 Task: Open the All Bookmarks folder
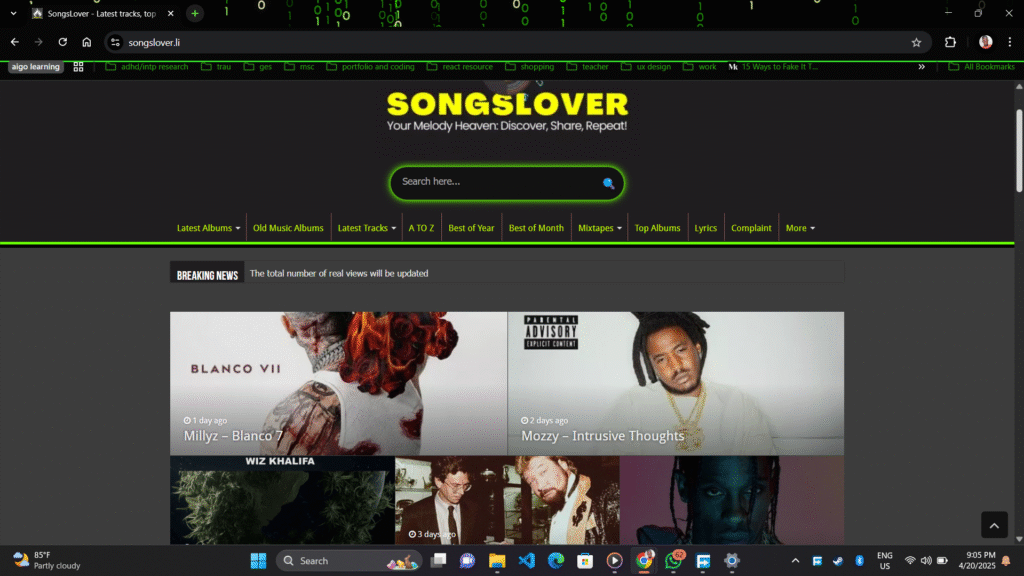click(x=982, y=67)
